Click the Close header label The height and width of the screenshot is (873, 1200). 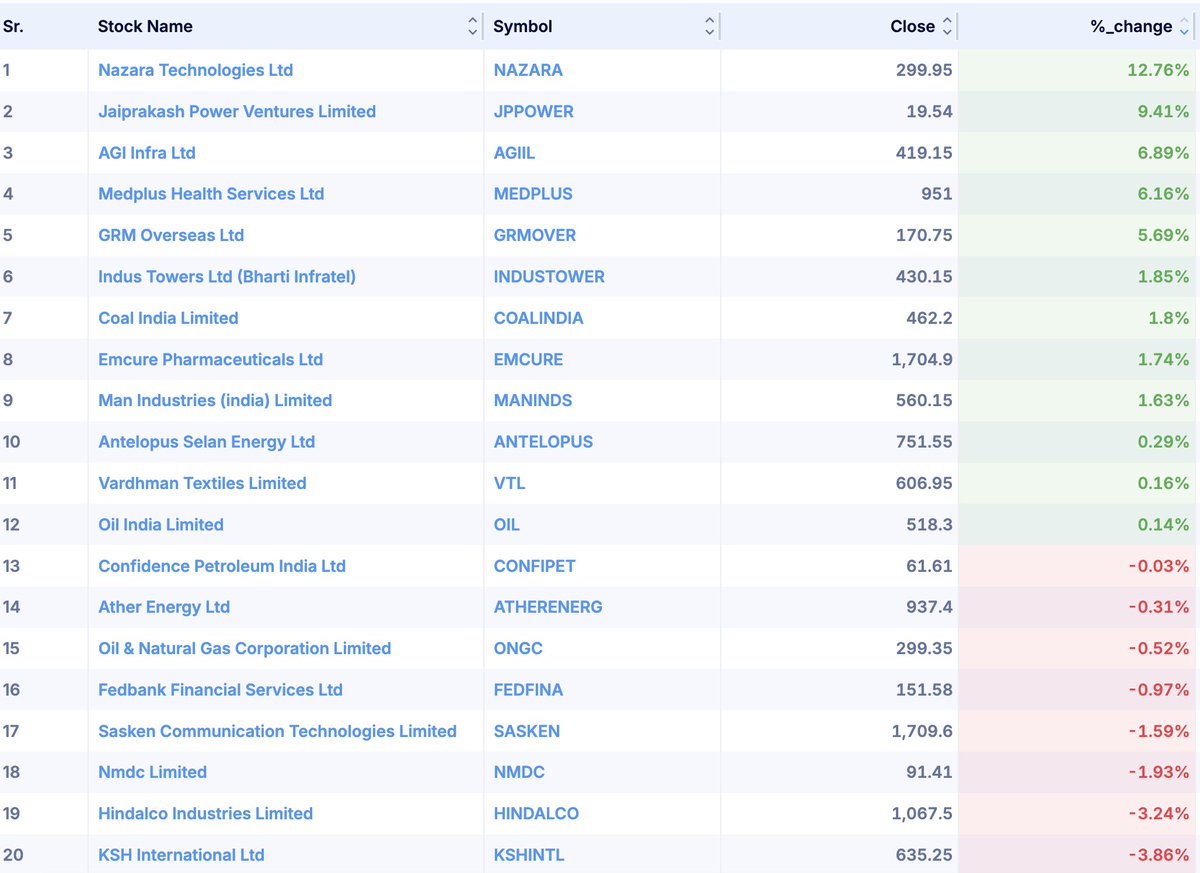point(913,27)
